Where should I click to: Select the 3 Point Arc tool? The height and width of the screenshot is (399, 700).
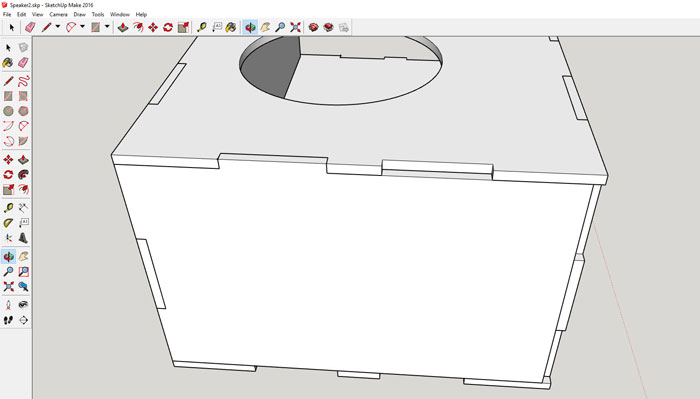(8, 141)
